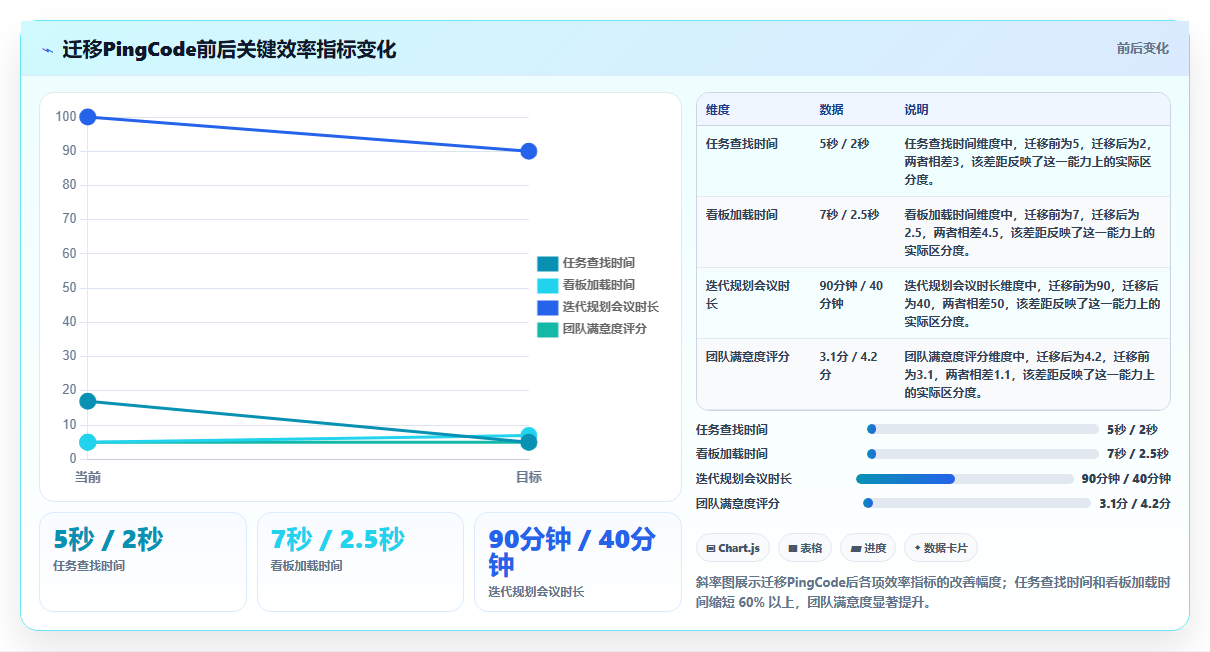Click the 数据 column header
This screenshot has height=652, width=1210.
coord(831,109)
